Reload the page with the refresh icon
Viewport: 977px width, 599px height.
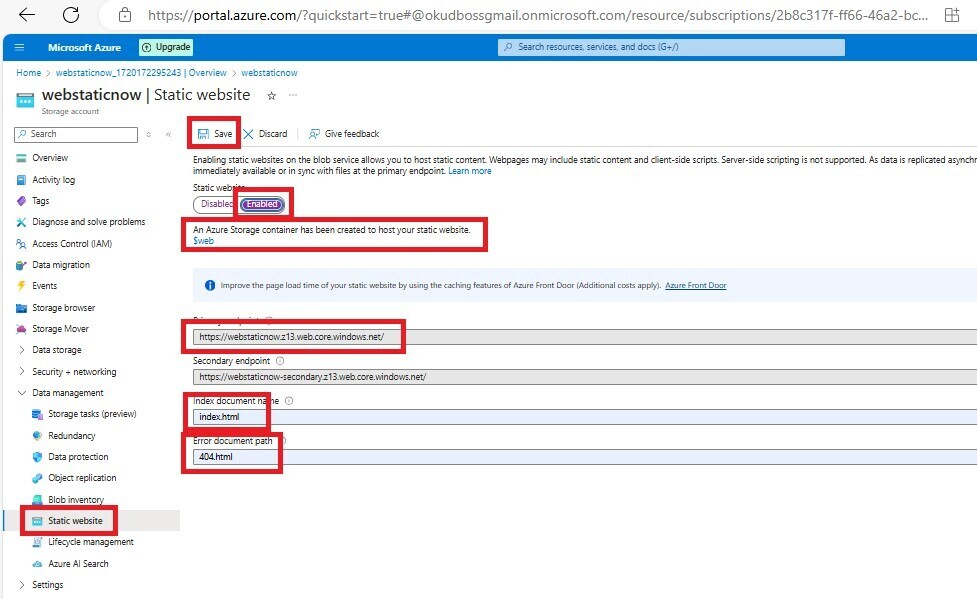[71, 15]
